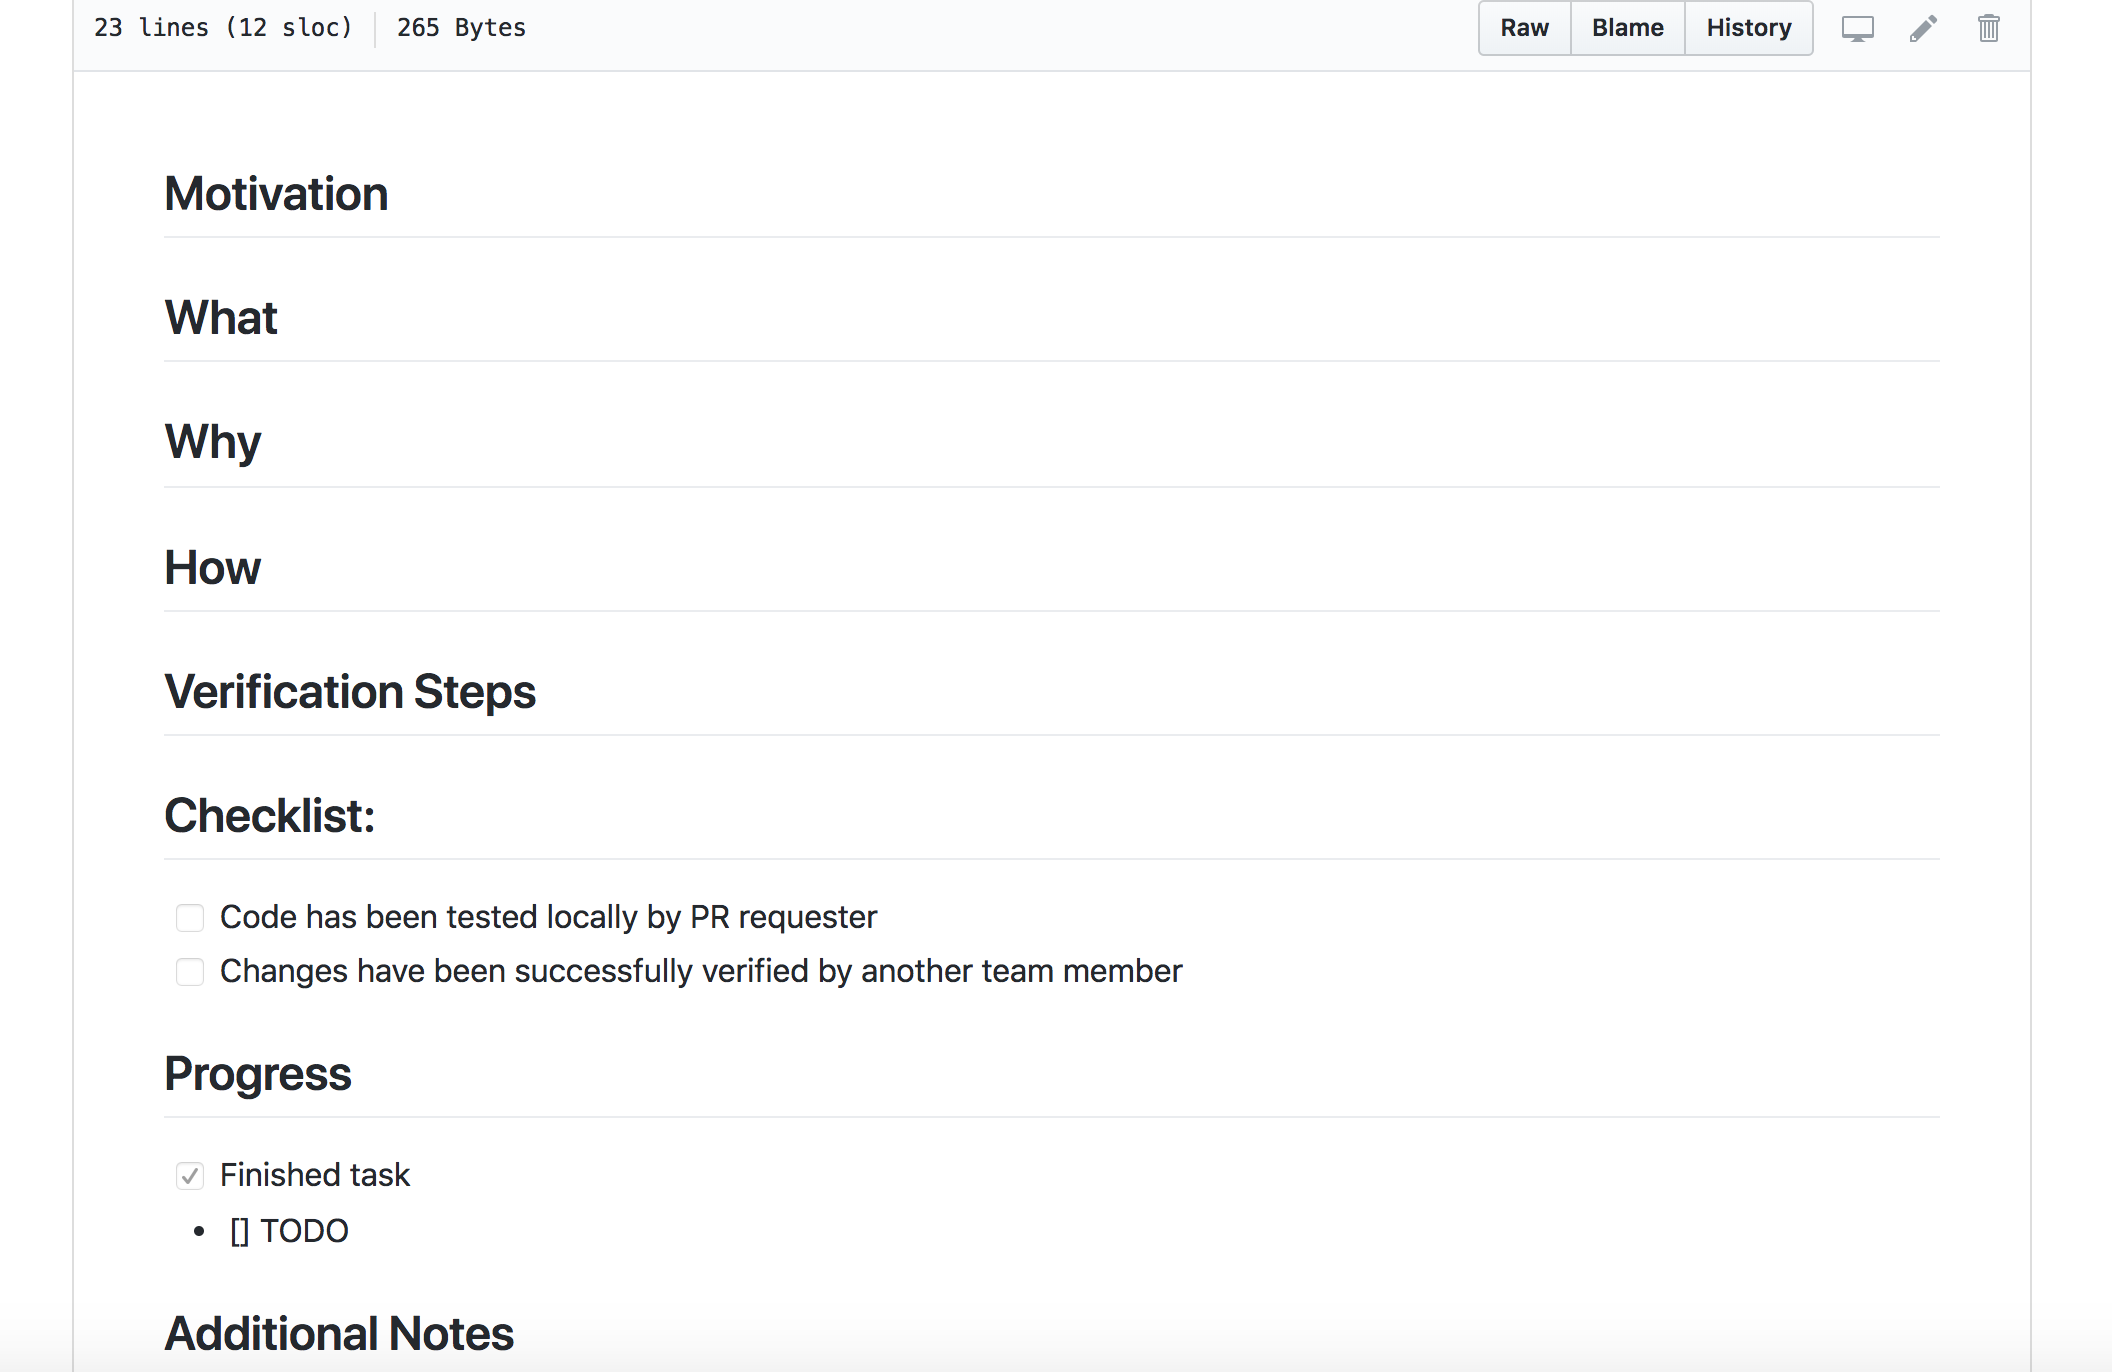
Task: Select the Motivation heading
Action: (276, 194)
